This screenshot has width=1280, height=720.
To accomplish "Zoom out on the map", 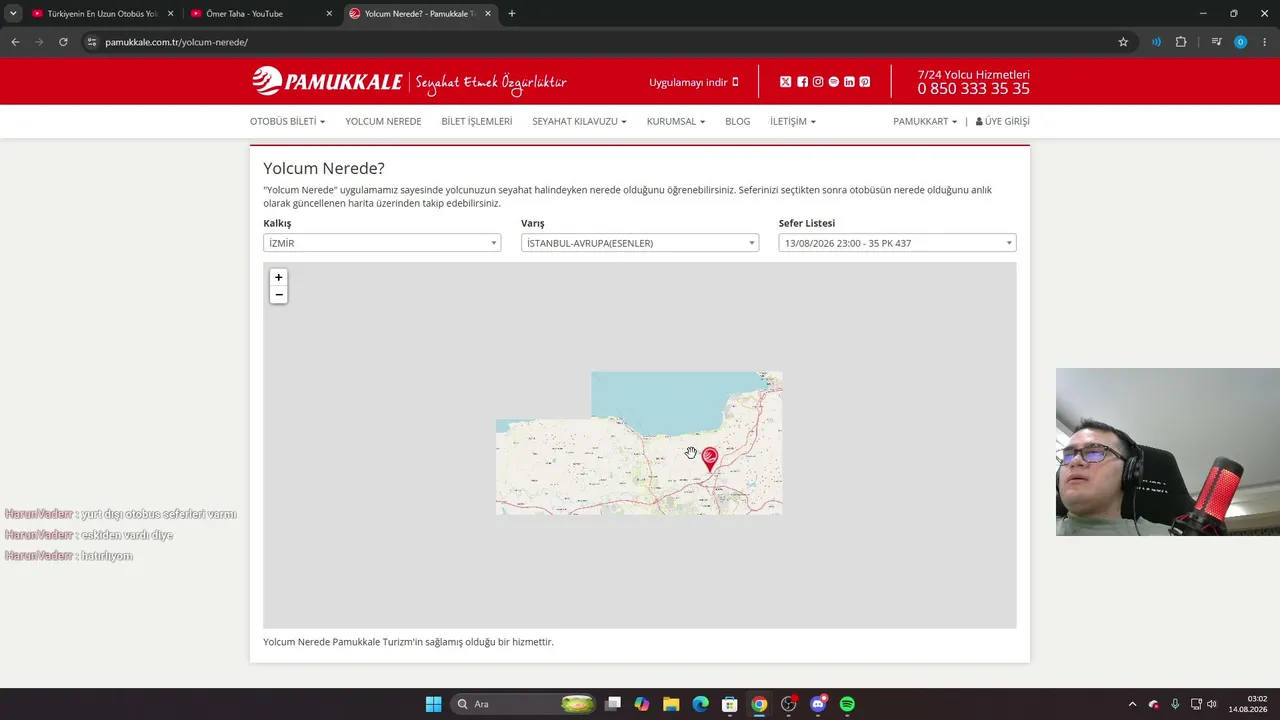I will (279, 295).
